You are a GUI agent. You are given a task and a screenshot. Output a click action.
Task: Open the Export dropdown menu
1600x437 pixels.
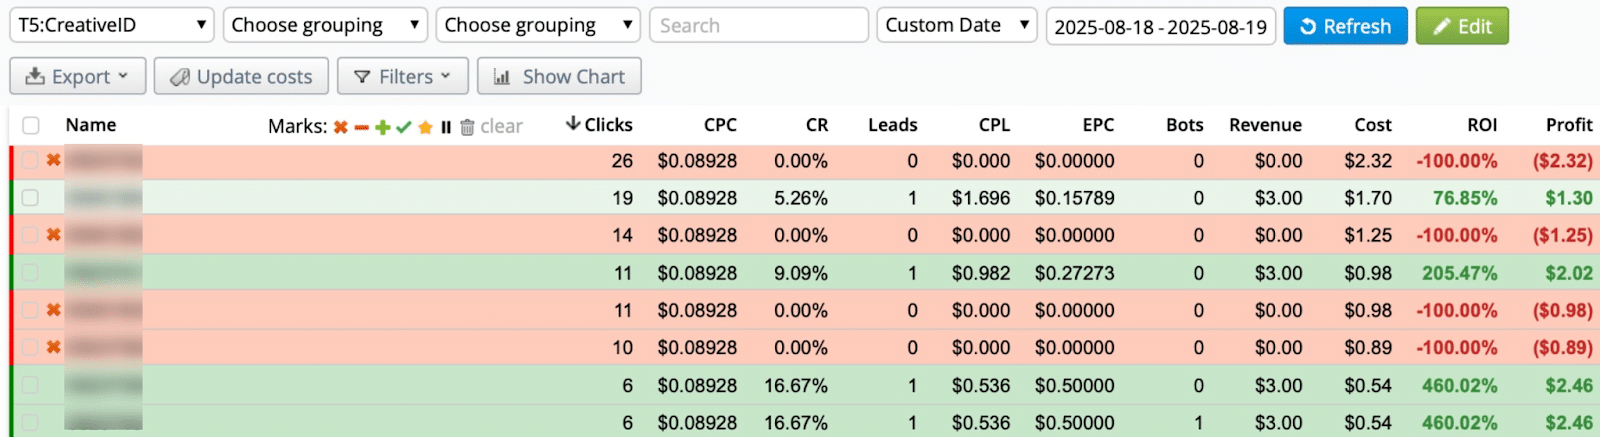[78, 76]
